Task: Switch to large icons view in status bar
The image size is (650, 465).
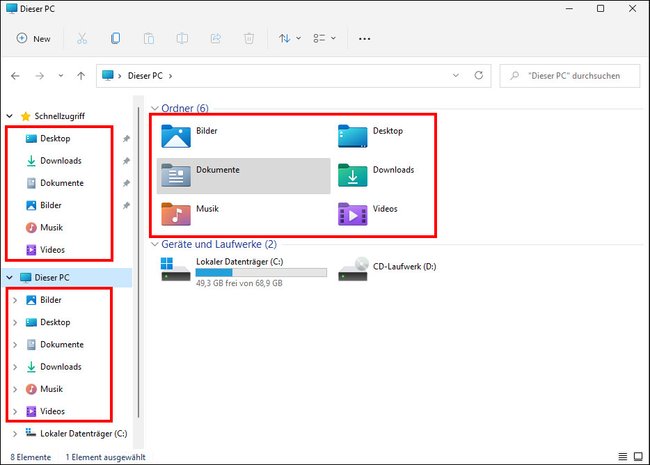Action: 638,457
